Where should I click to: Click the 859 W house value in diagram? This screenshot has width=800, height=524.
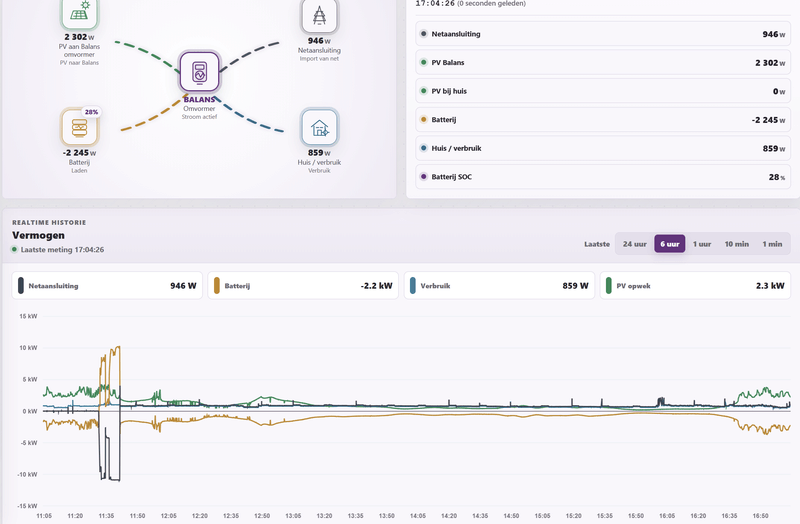(x=319, y=153)
